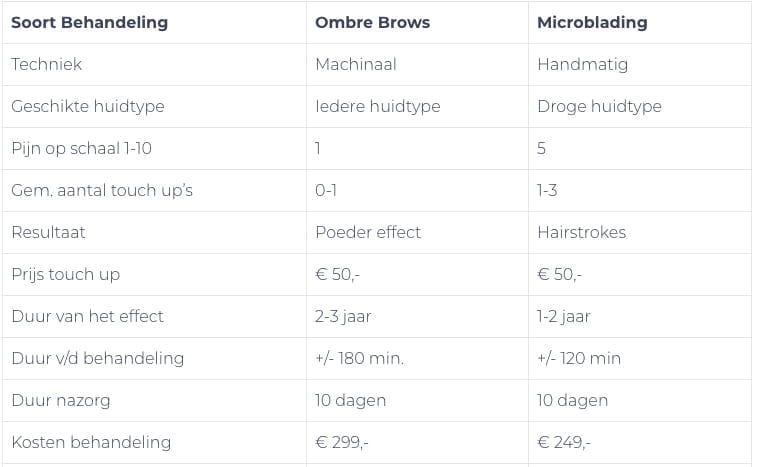The image size is (760, 467).
Task: Click the Machinaal cell
Action: [356, 64]
